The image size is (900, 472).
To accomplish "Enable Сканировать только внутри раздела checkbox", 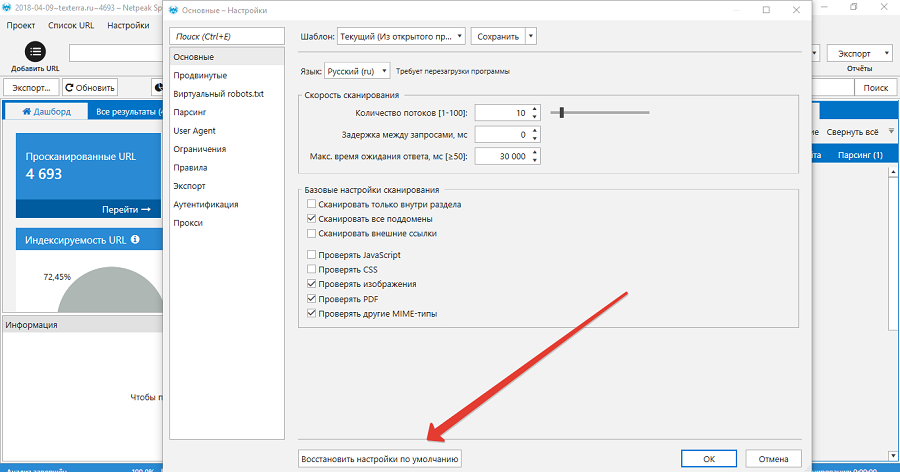I will pos(311,204).
